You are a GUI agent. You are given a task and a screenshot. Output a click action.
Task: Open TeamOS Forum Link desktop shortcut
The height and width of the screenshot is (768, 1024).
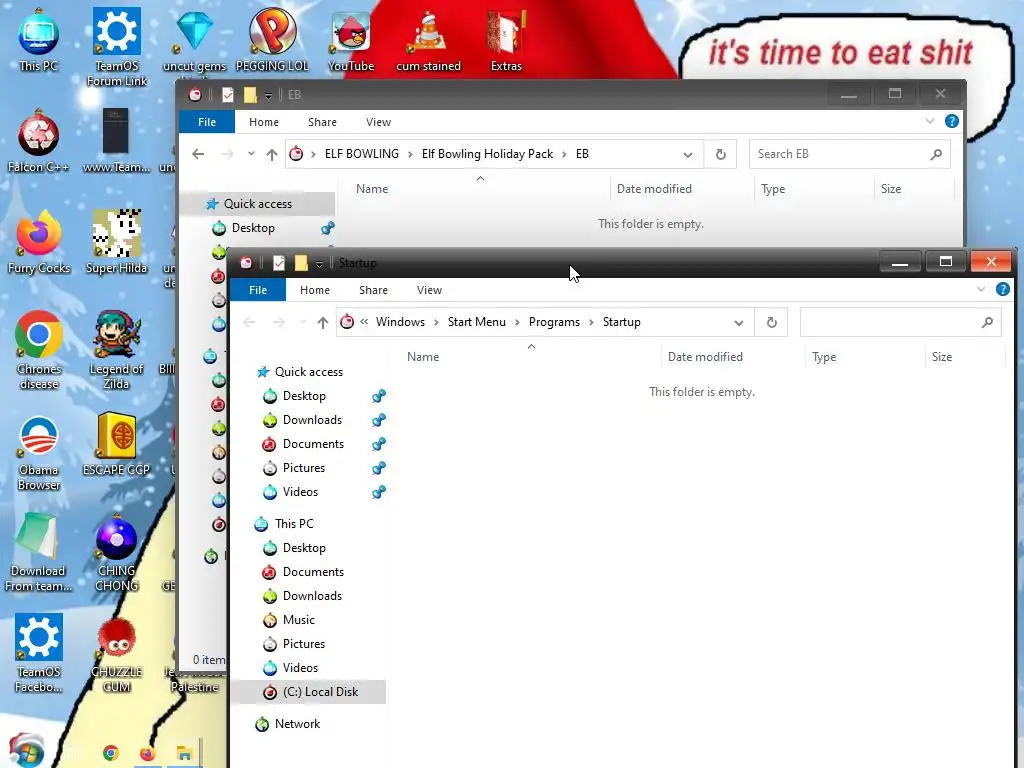(x=117, y=47)
